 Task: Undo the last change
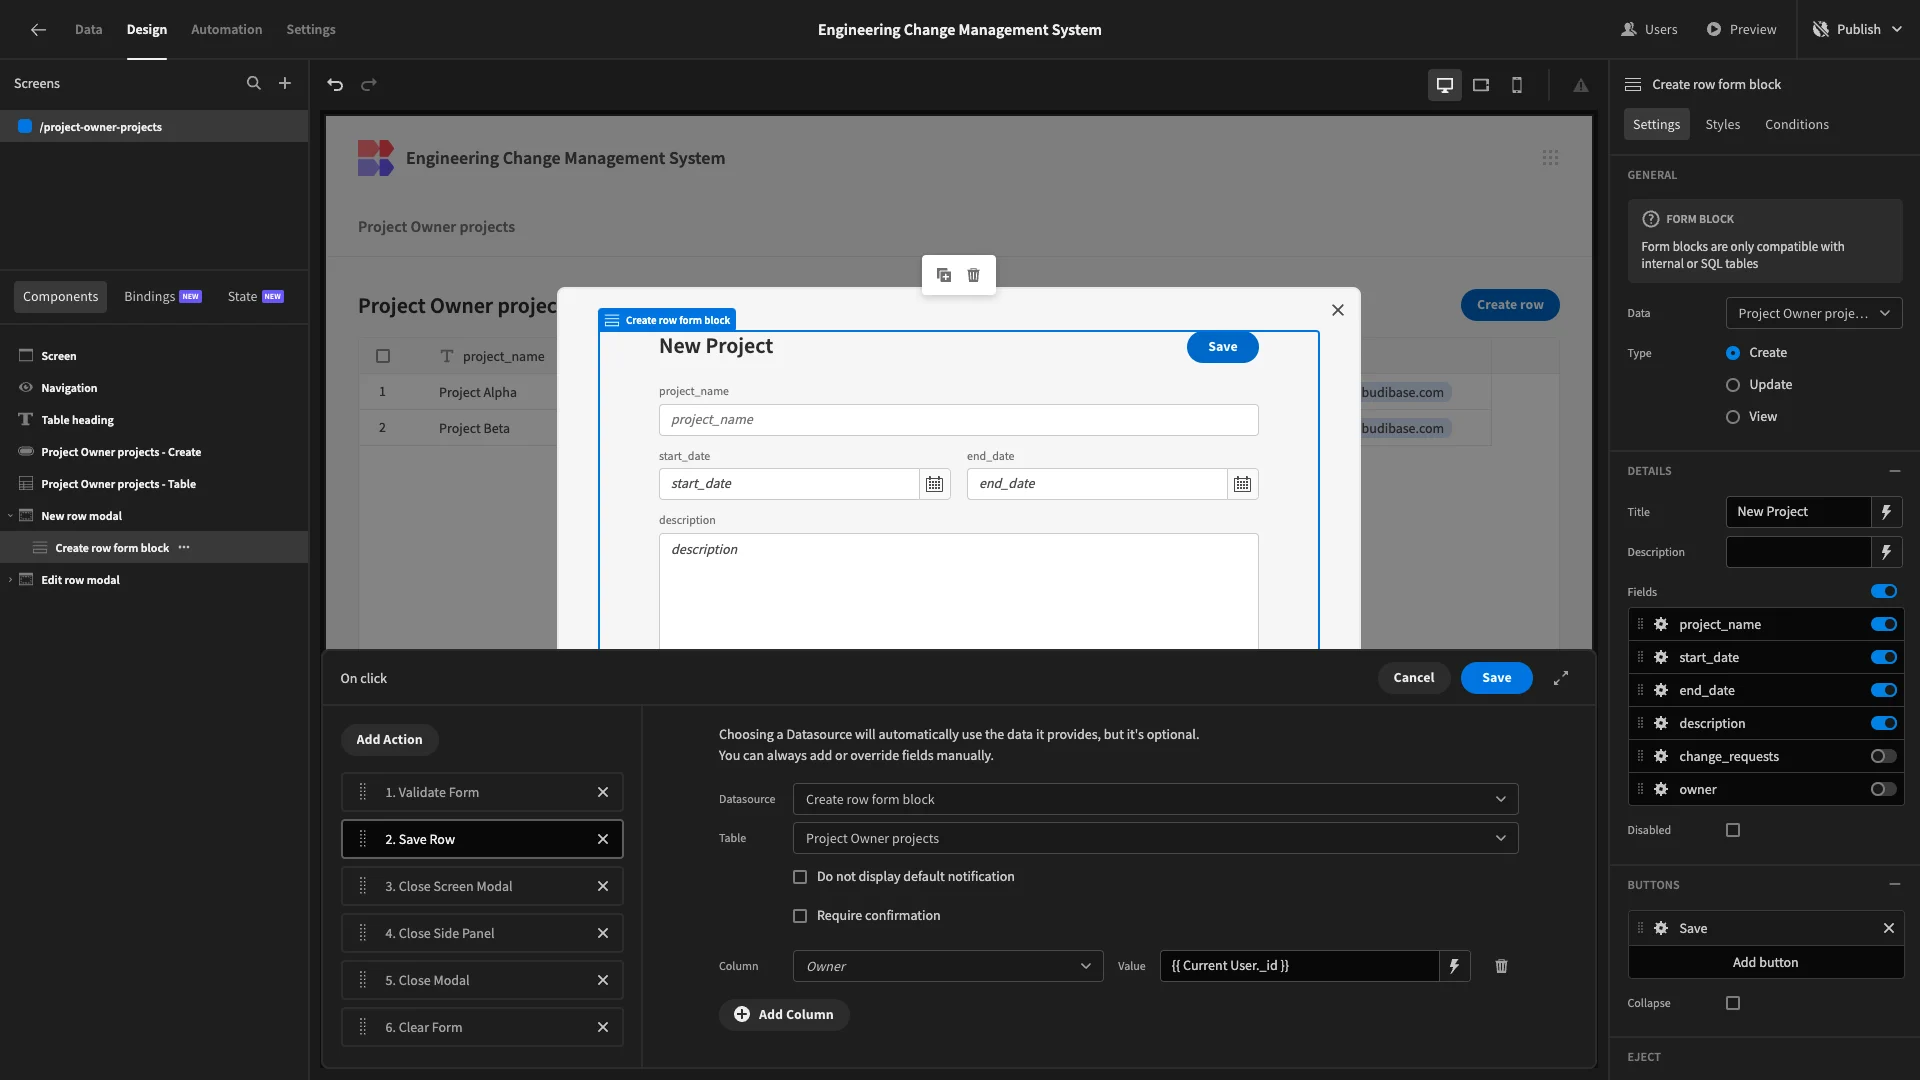tap(335, 85)
